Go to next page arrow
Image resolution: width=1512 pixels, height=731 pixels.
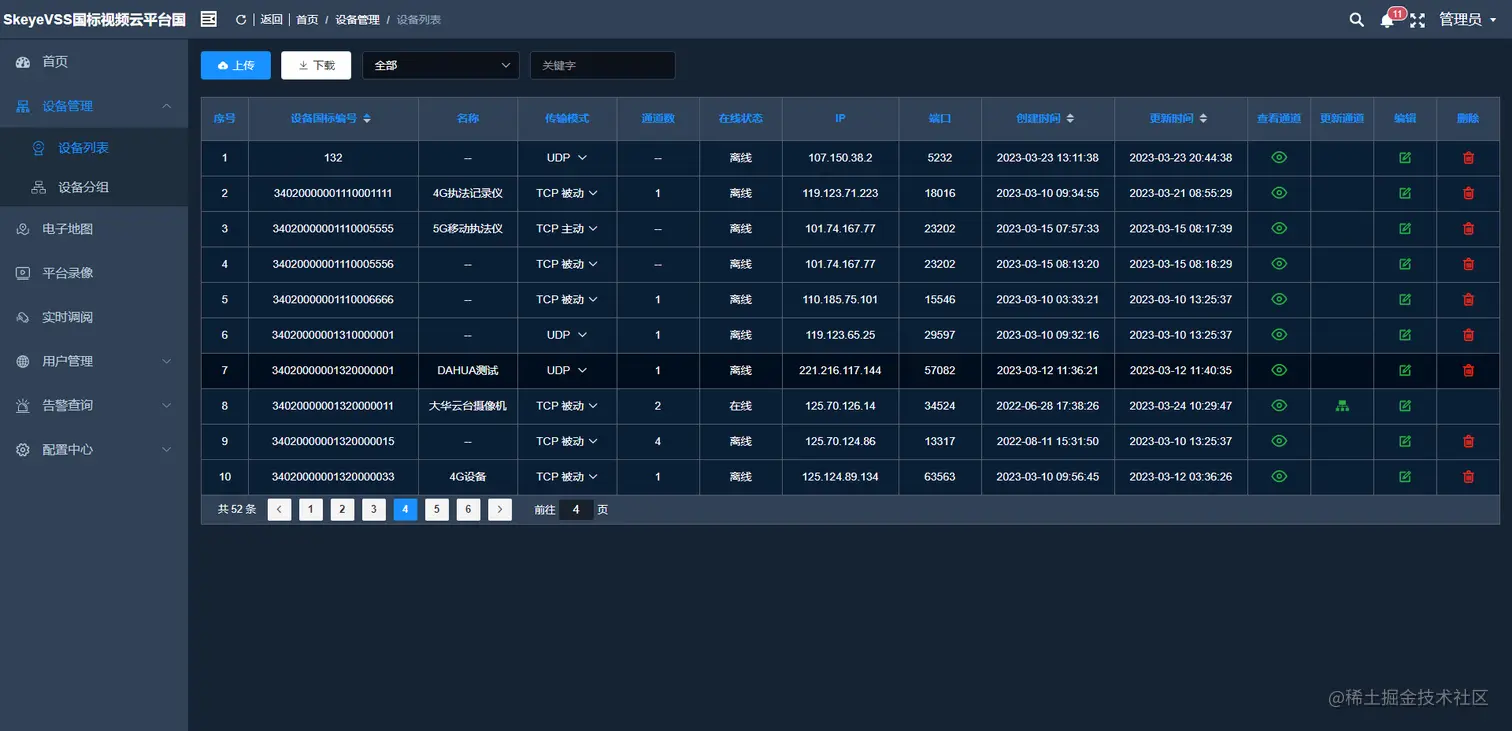(x=500, y=510)
